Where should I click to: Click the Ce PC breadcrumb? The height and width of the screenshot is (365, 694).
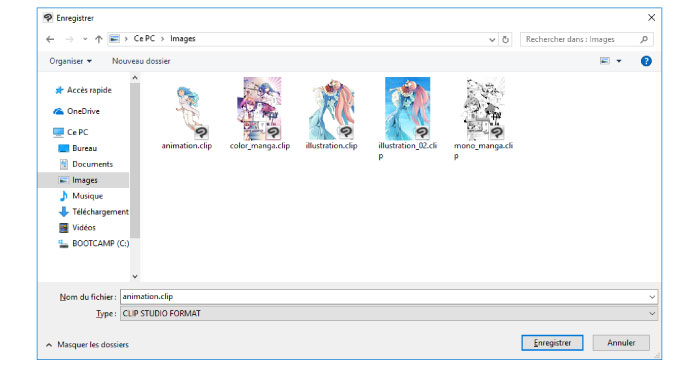[144, 39]
